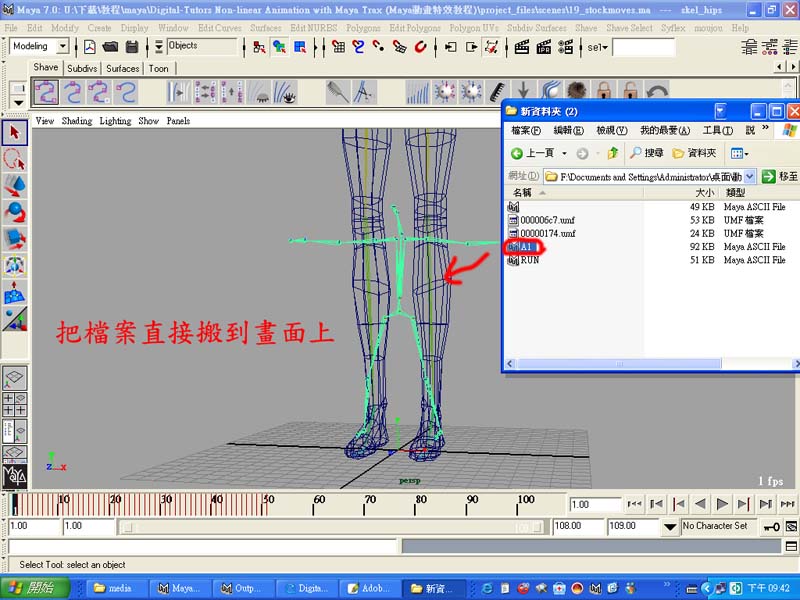
Task: Select the RUN Maya ASCII file
Action: click(x=523, y=260)
